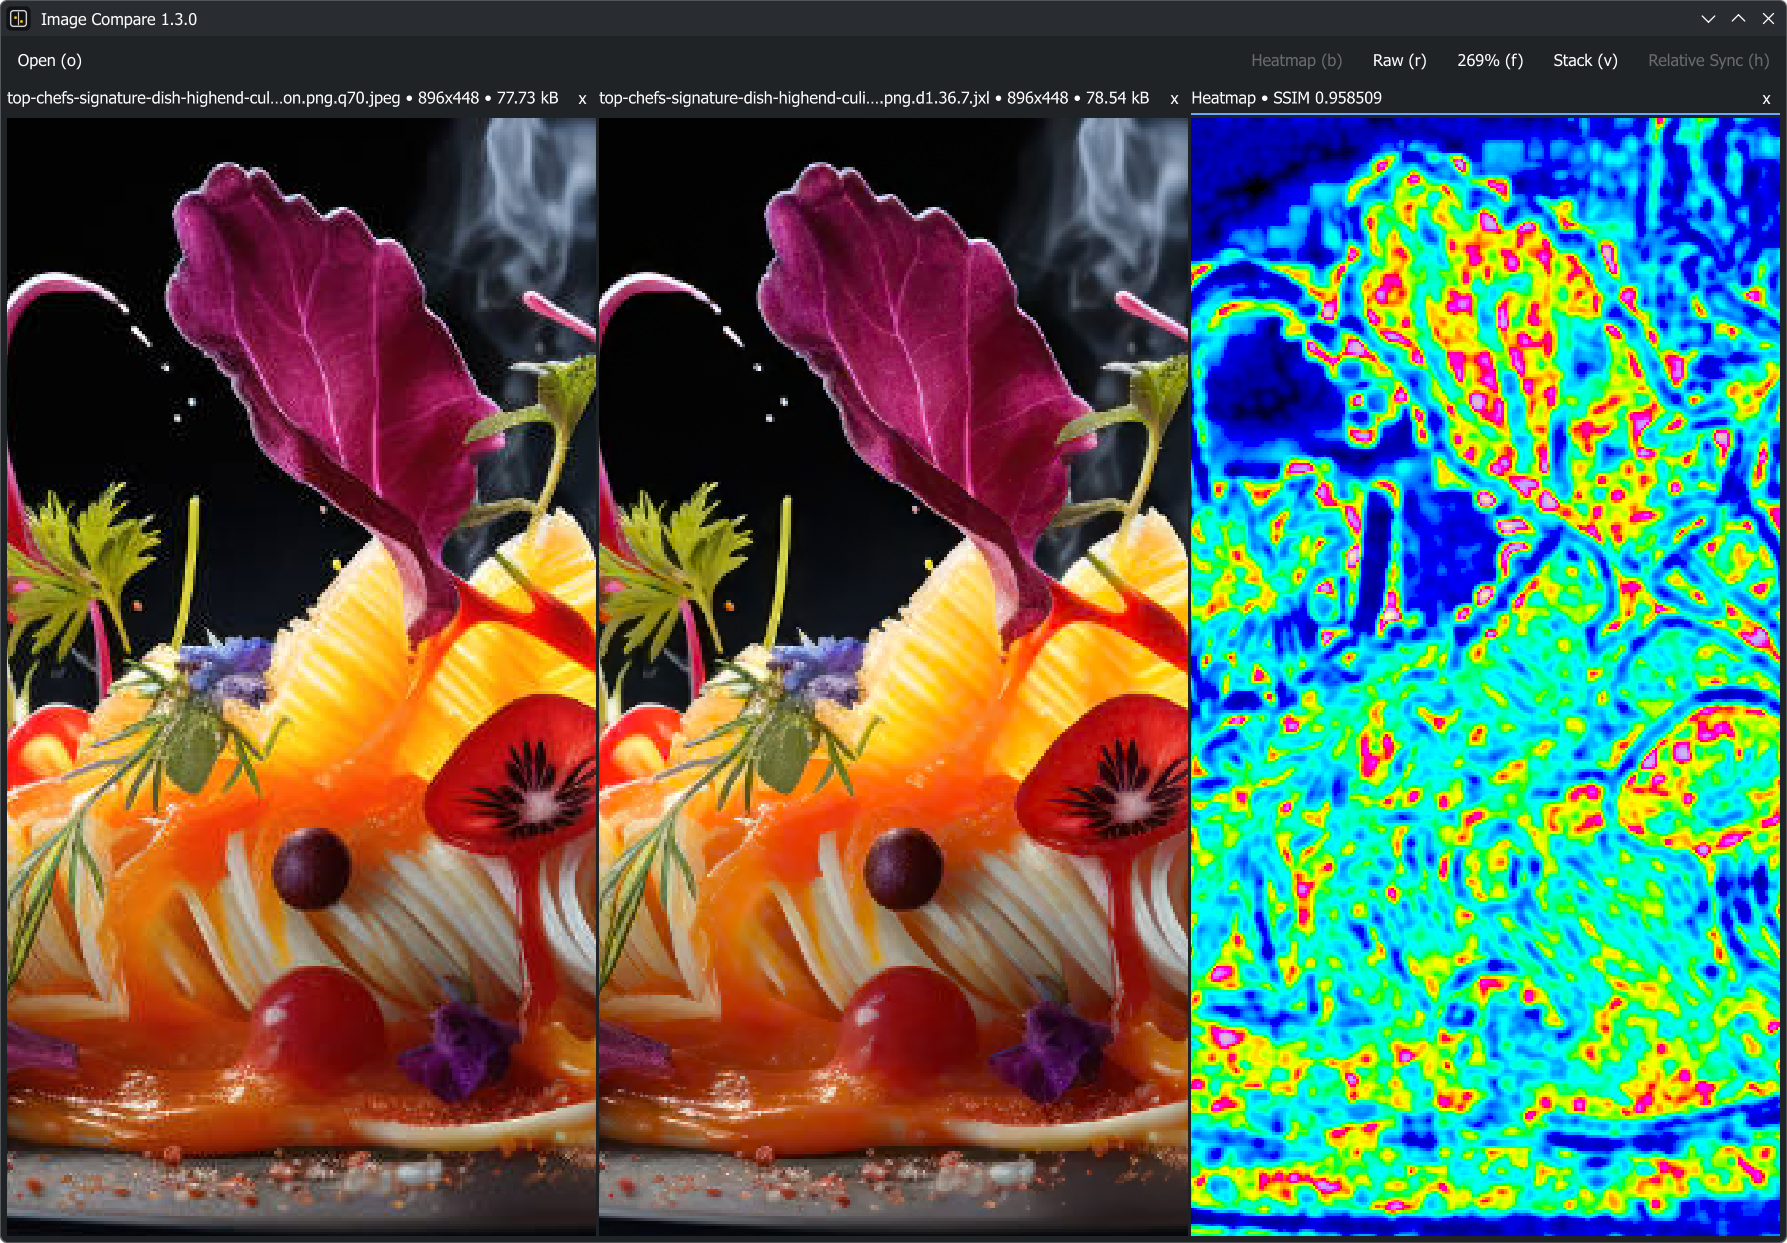Select the Heatmap SSIM 0.958509 title
This screenshot has width=1787, height=1243.
click(x=1286, y=98)
